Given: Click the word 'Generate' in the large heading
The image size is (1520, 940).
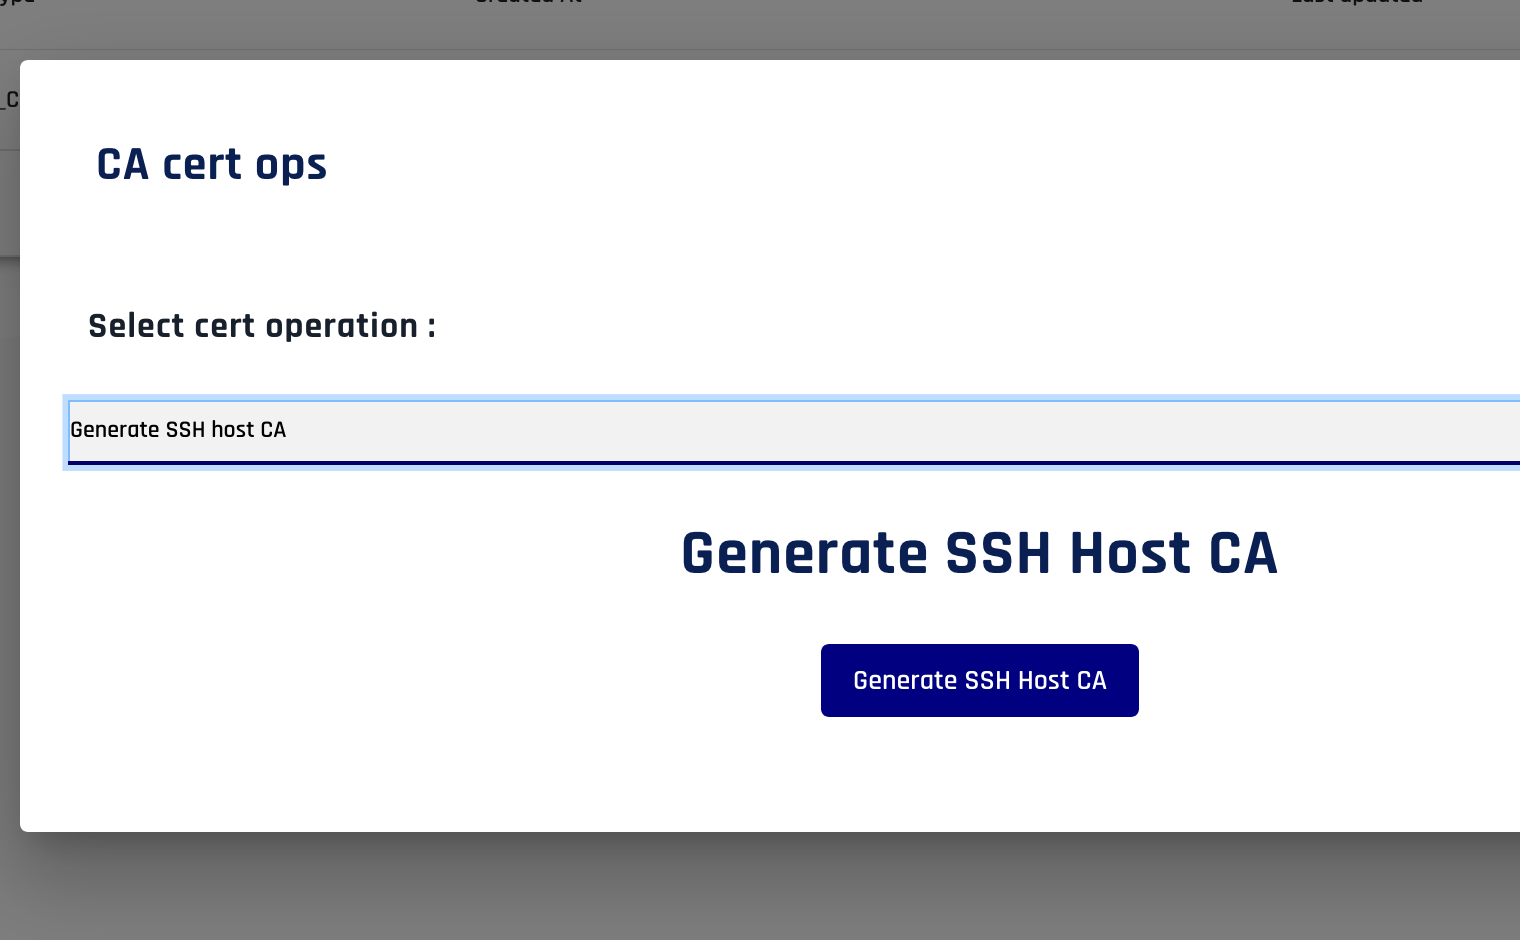Looking at the screenshot, I should pos(804,554).
